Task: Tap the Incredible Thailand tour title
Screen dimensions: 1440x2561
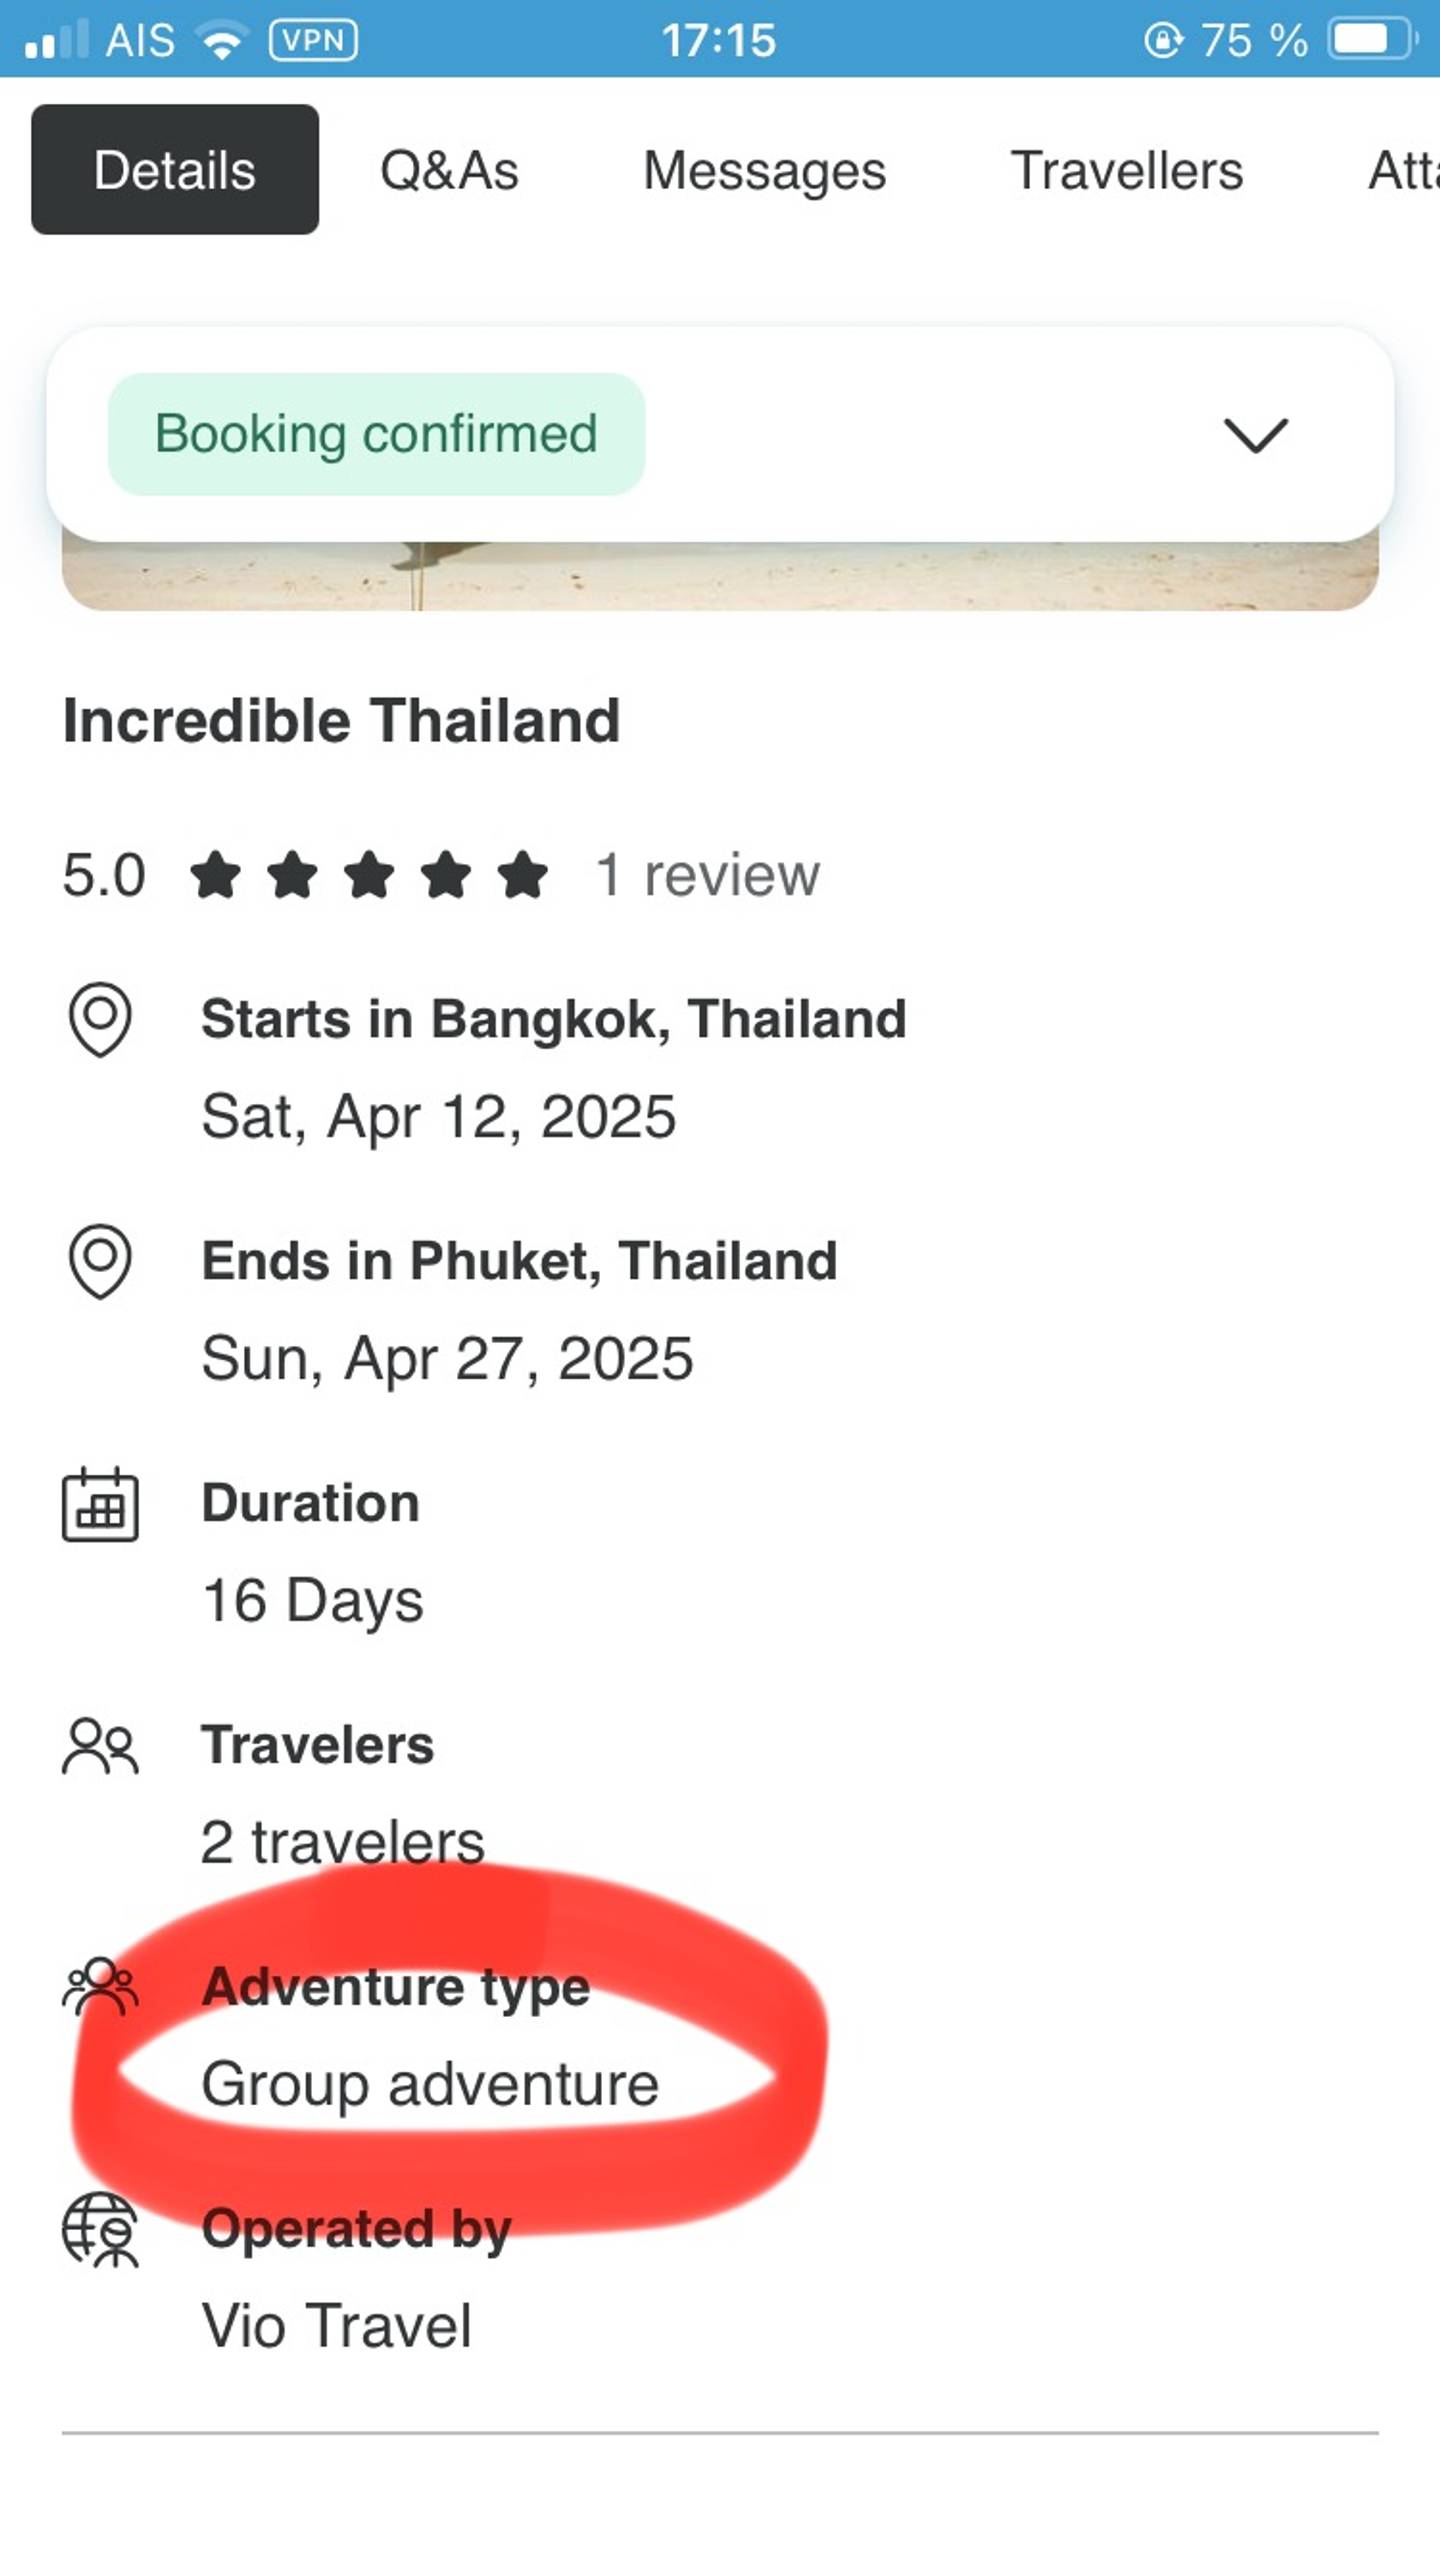Action: click(341, 720)
